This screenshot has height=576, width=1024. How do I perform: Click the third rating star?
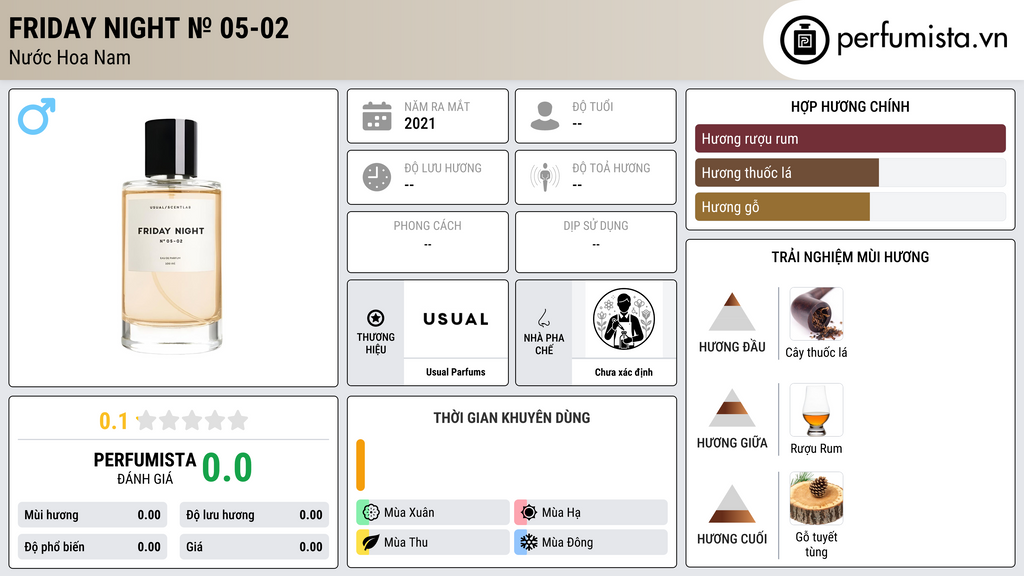point(192,420)
